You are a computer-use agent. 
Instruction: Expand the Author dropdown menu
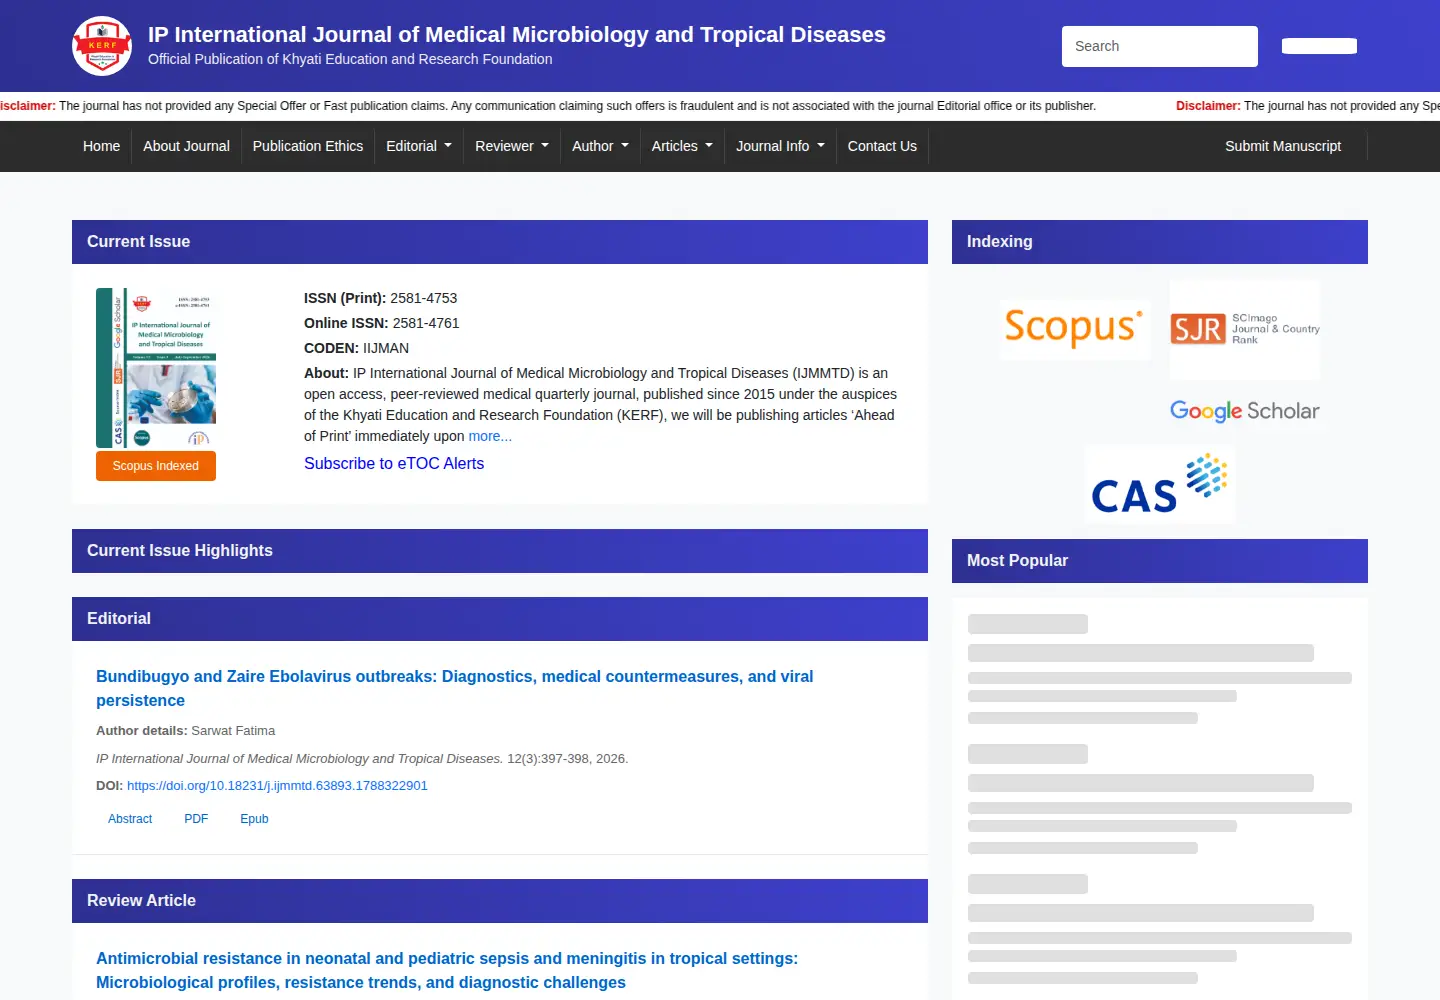pyautogui.click(x=600, y=146)
